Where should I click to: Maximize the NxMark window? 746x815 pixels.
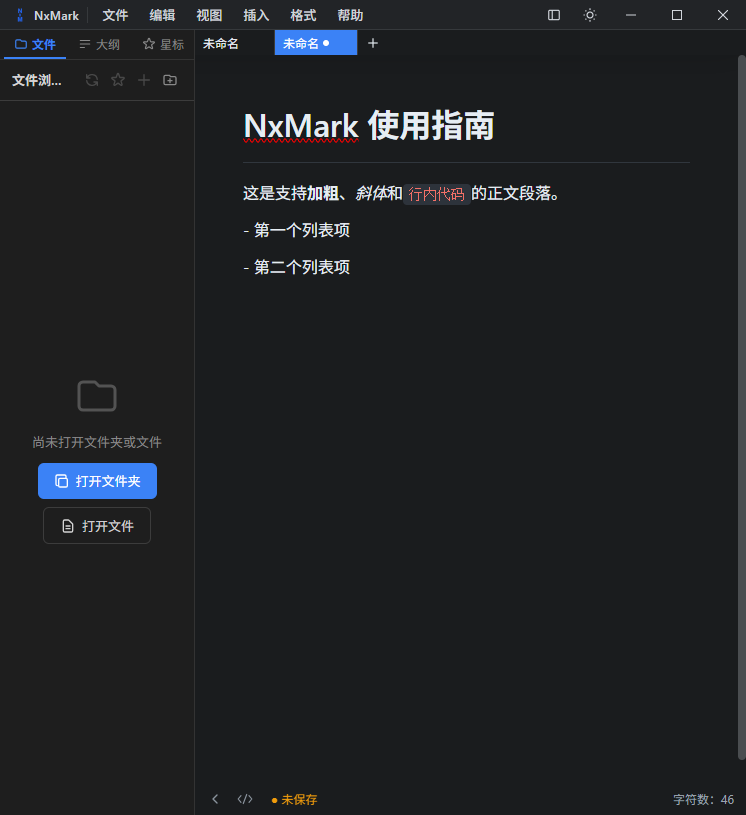point(676,15)
